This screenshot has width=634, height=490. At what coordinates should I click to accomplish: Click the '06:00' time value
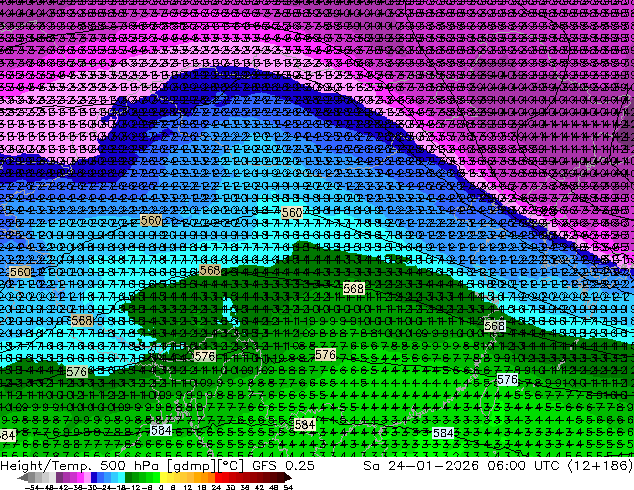pos(506,466)
